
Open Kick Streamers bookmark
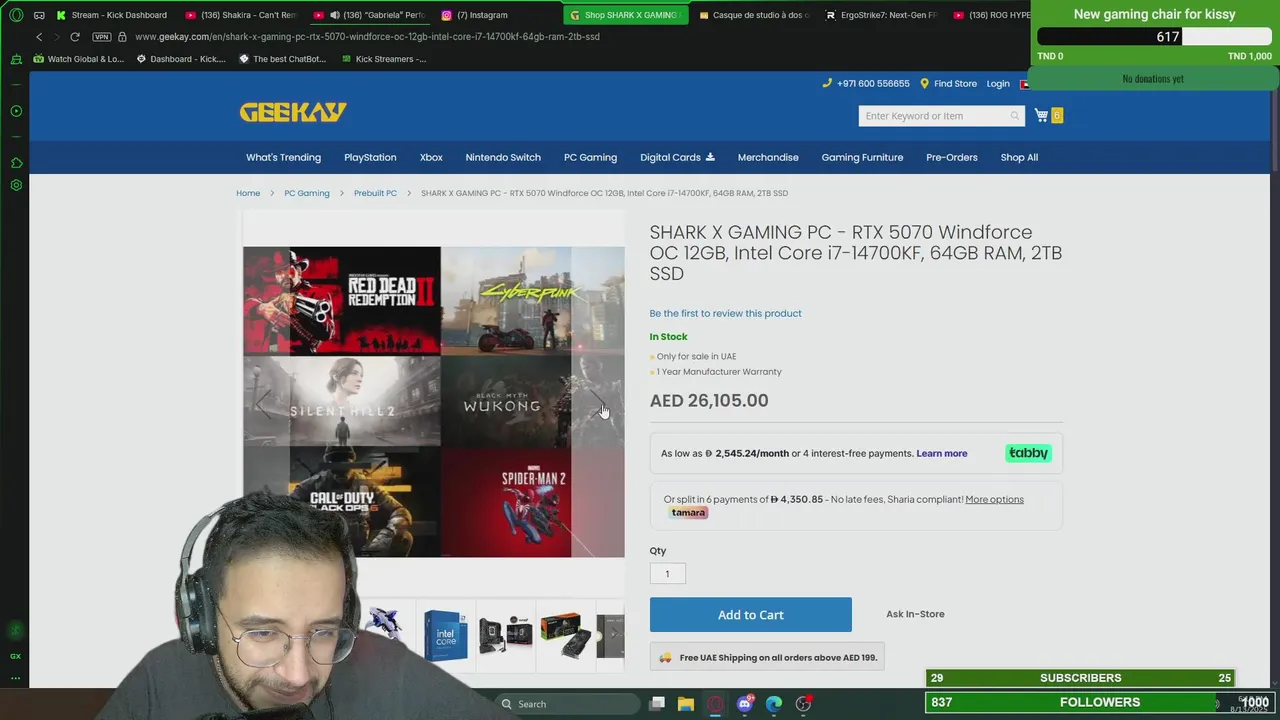[383, 59]
